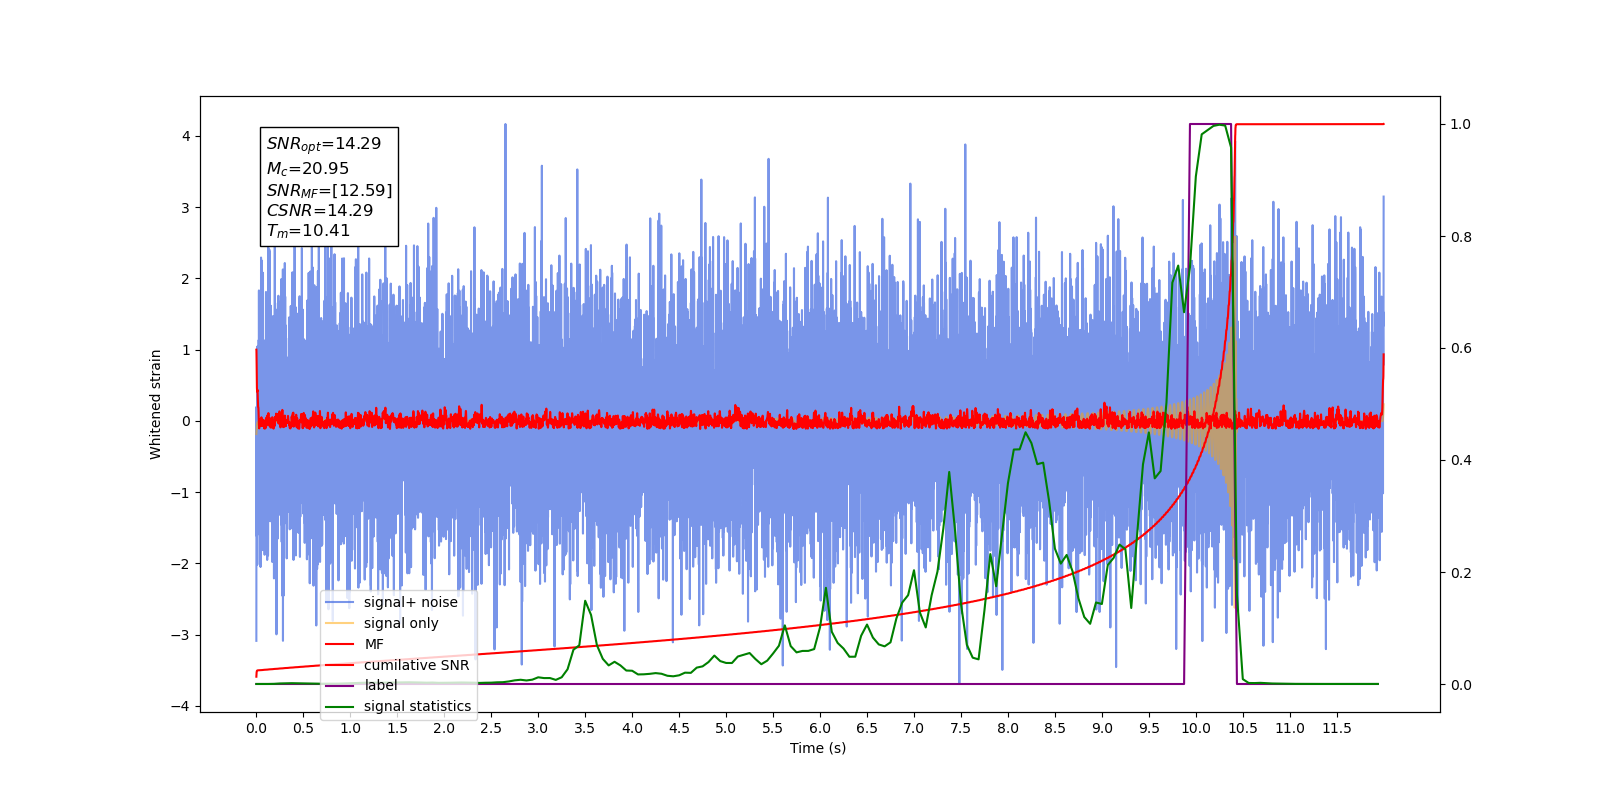
Task: Click the left y-axis tick label 0
Action: coord(186,421)
